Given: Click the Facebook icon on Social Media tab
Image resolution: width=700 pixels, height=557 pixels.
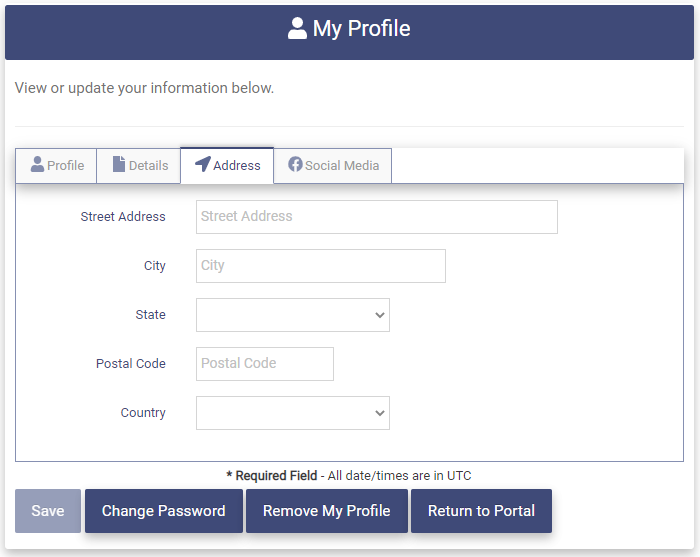Looking at the screenshot, I should (x=295, y=165).
